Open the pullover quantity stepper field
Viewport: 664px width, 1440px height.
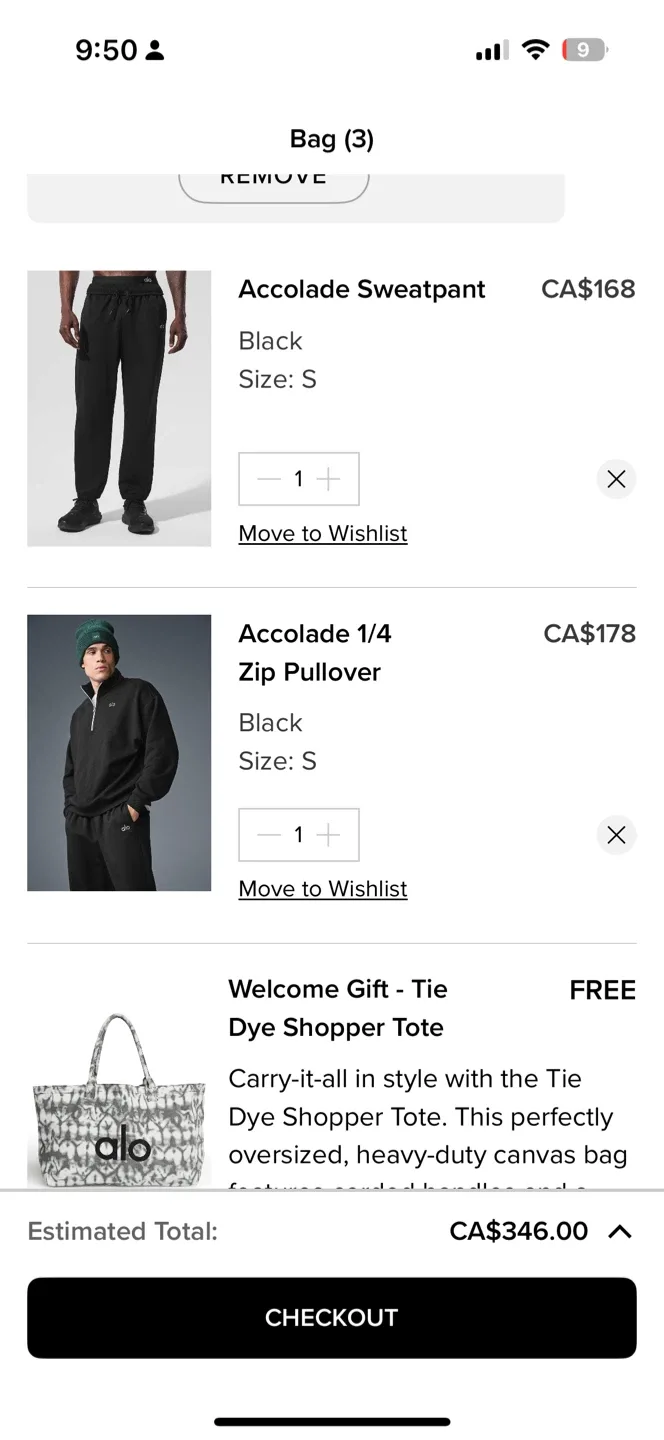[298, 834]
